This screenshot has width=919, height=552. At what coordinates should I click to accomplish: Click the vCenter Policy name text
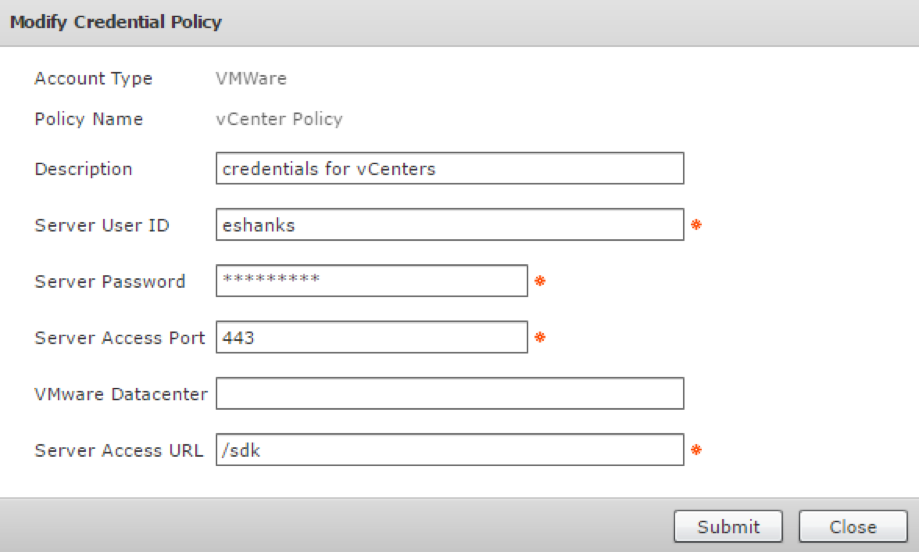point(279,119)
